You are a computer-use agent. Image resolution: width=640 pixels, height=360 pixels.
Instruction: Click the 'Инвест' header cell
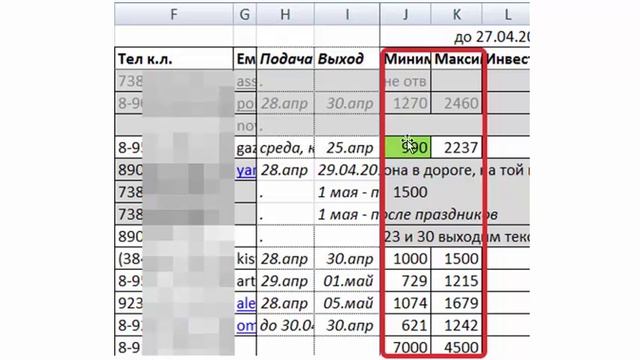(507, 59)
